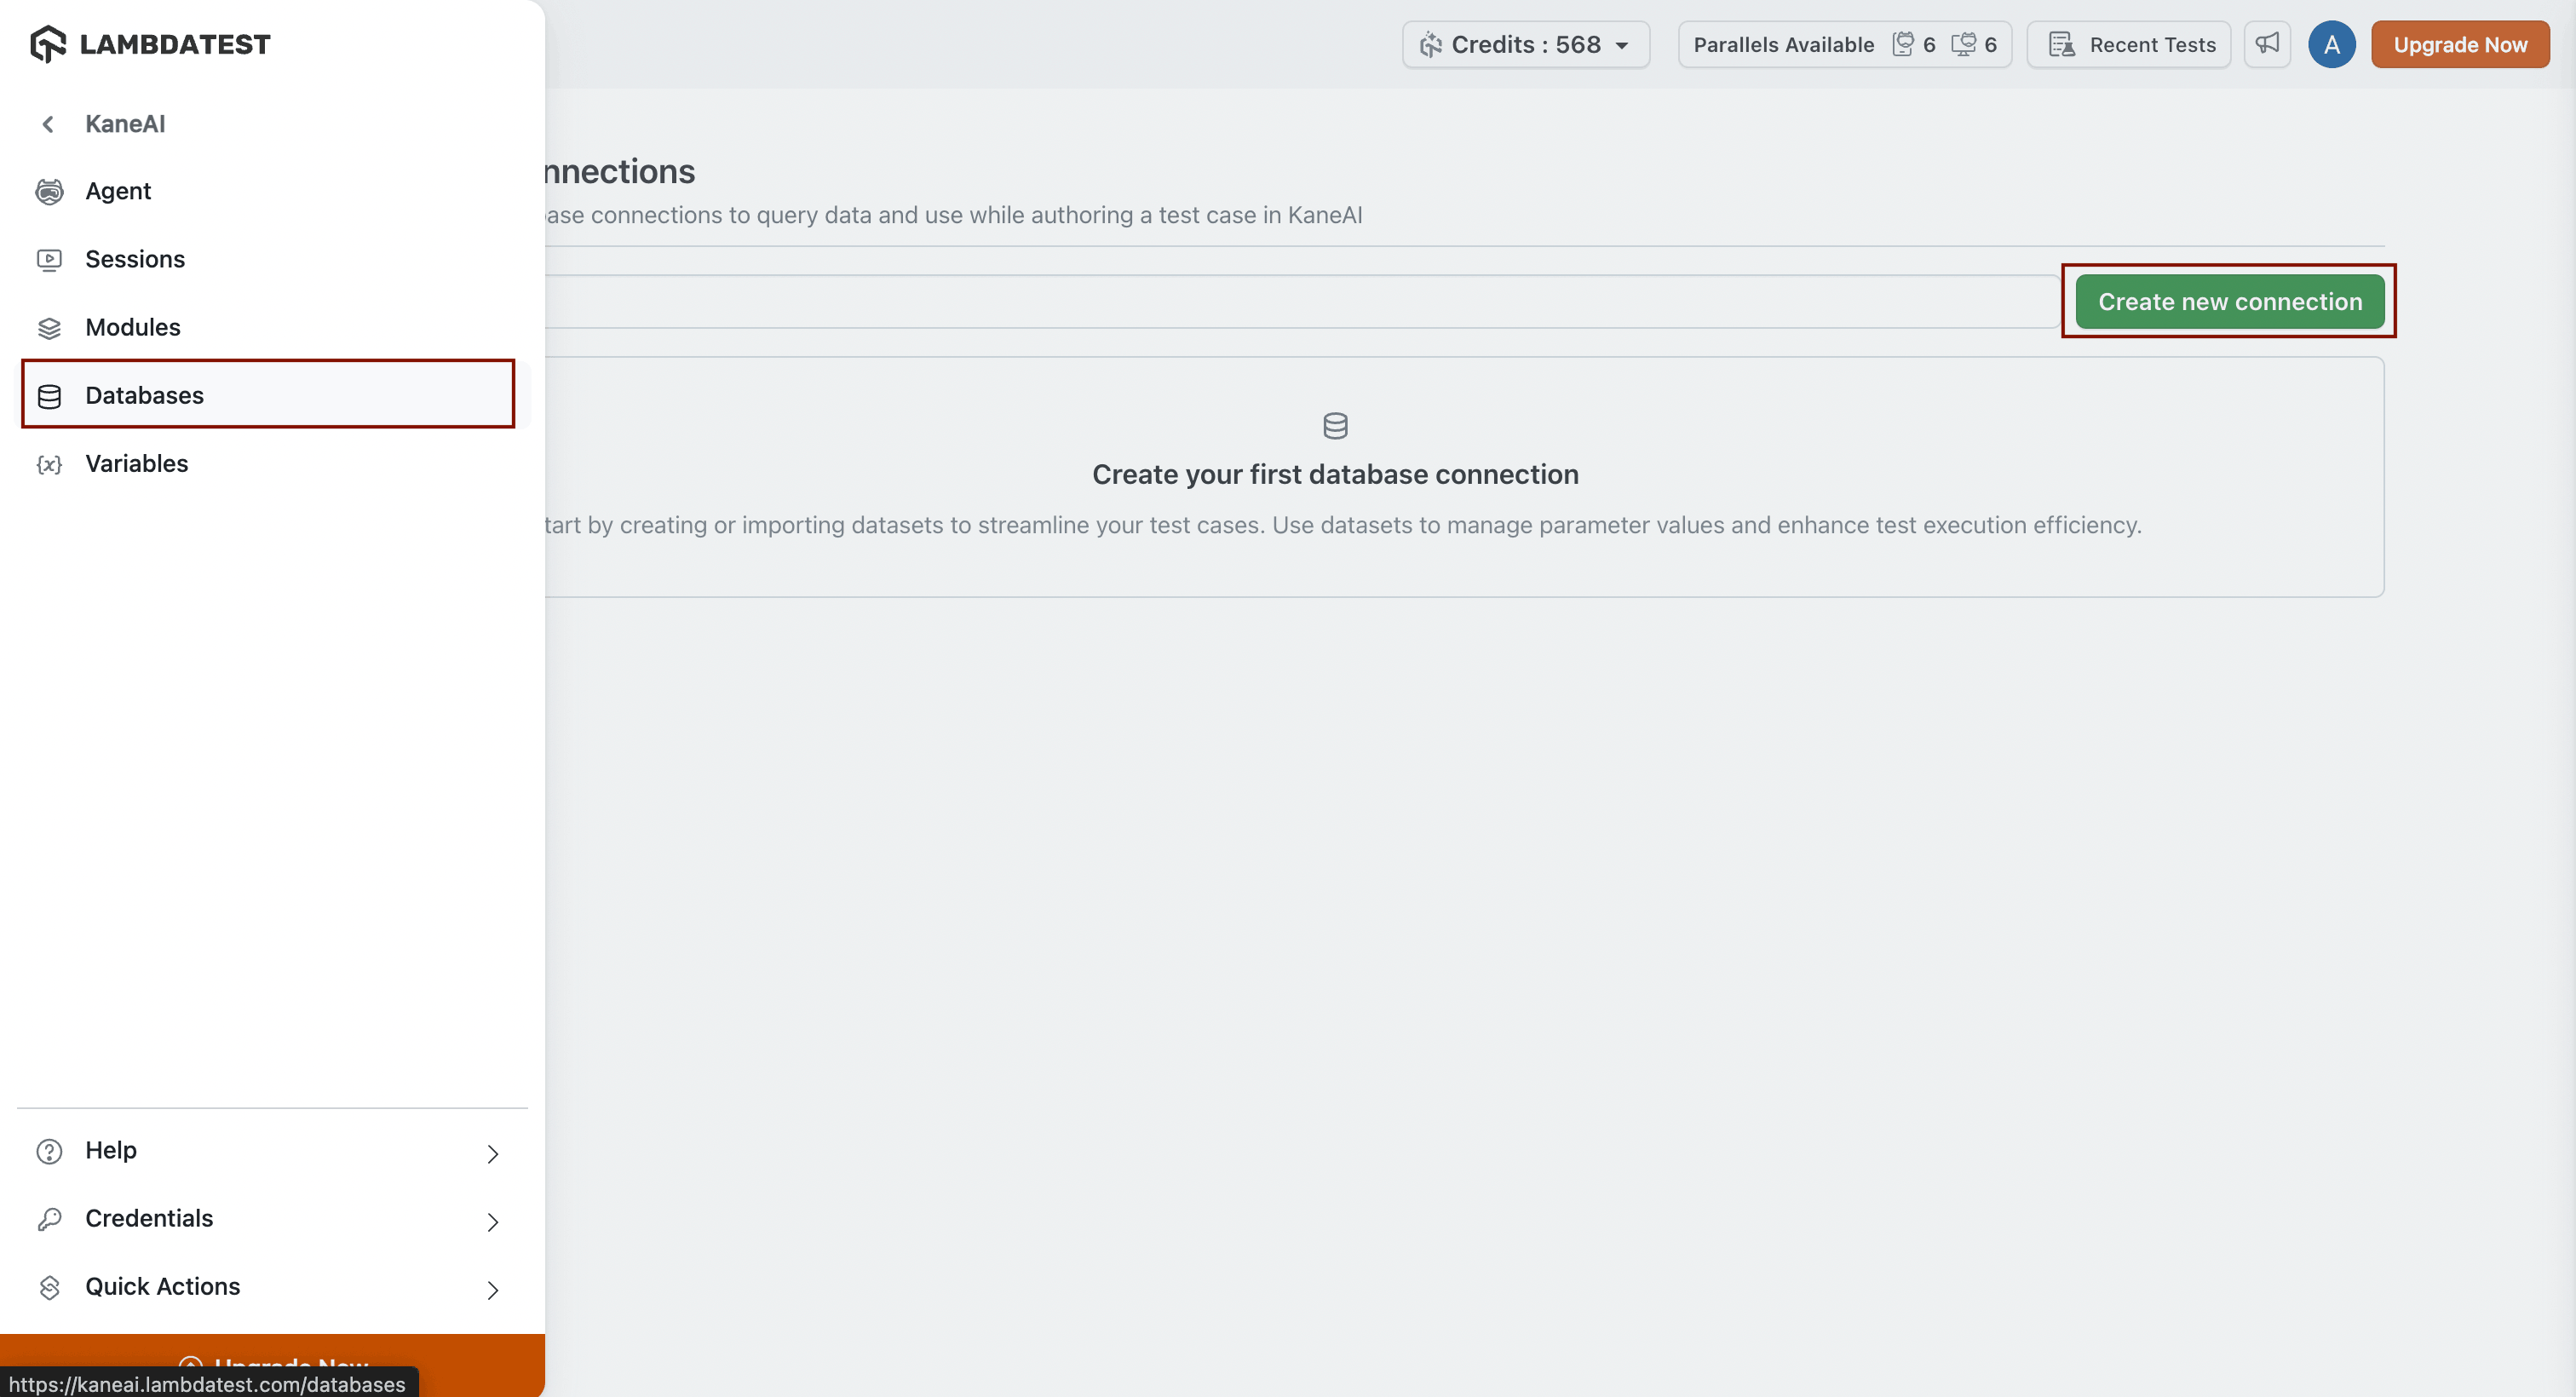Open the Modules menu item
The width and height of the screenshot is (2576, 1397).
(133, 327)
